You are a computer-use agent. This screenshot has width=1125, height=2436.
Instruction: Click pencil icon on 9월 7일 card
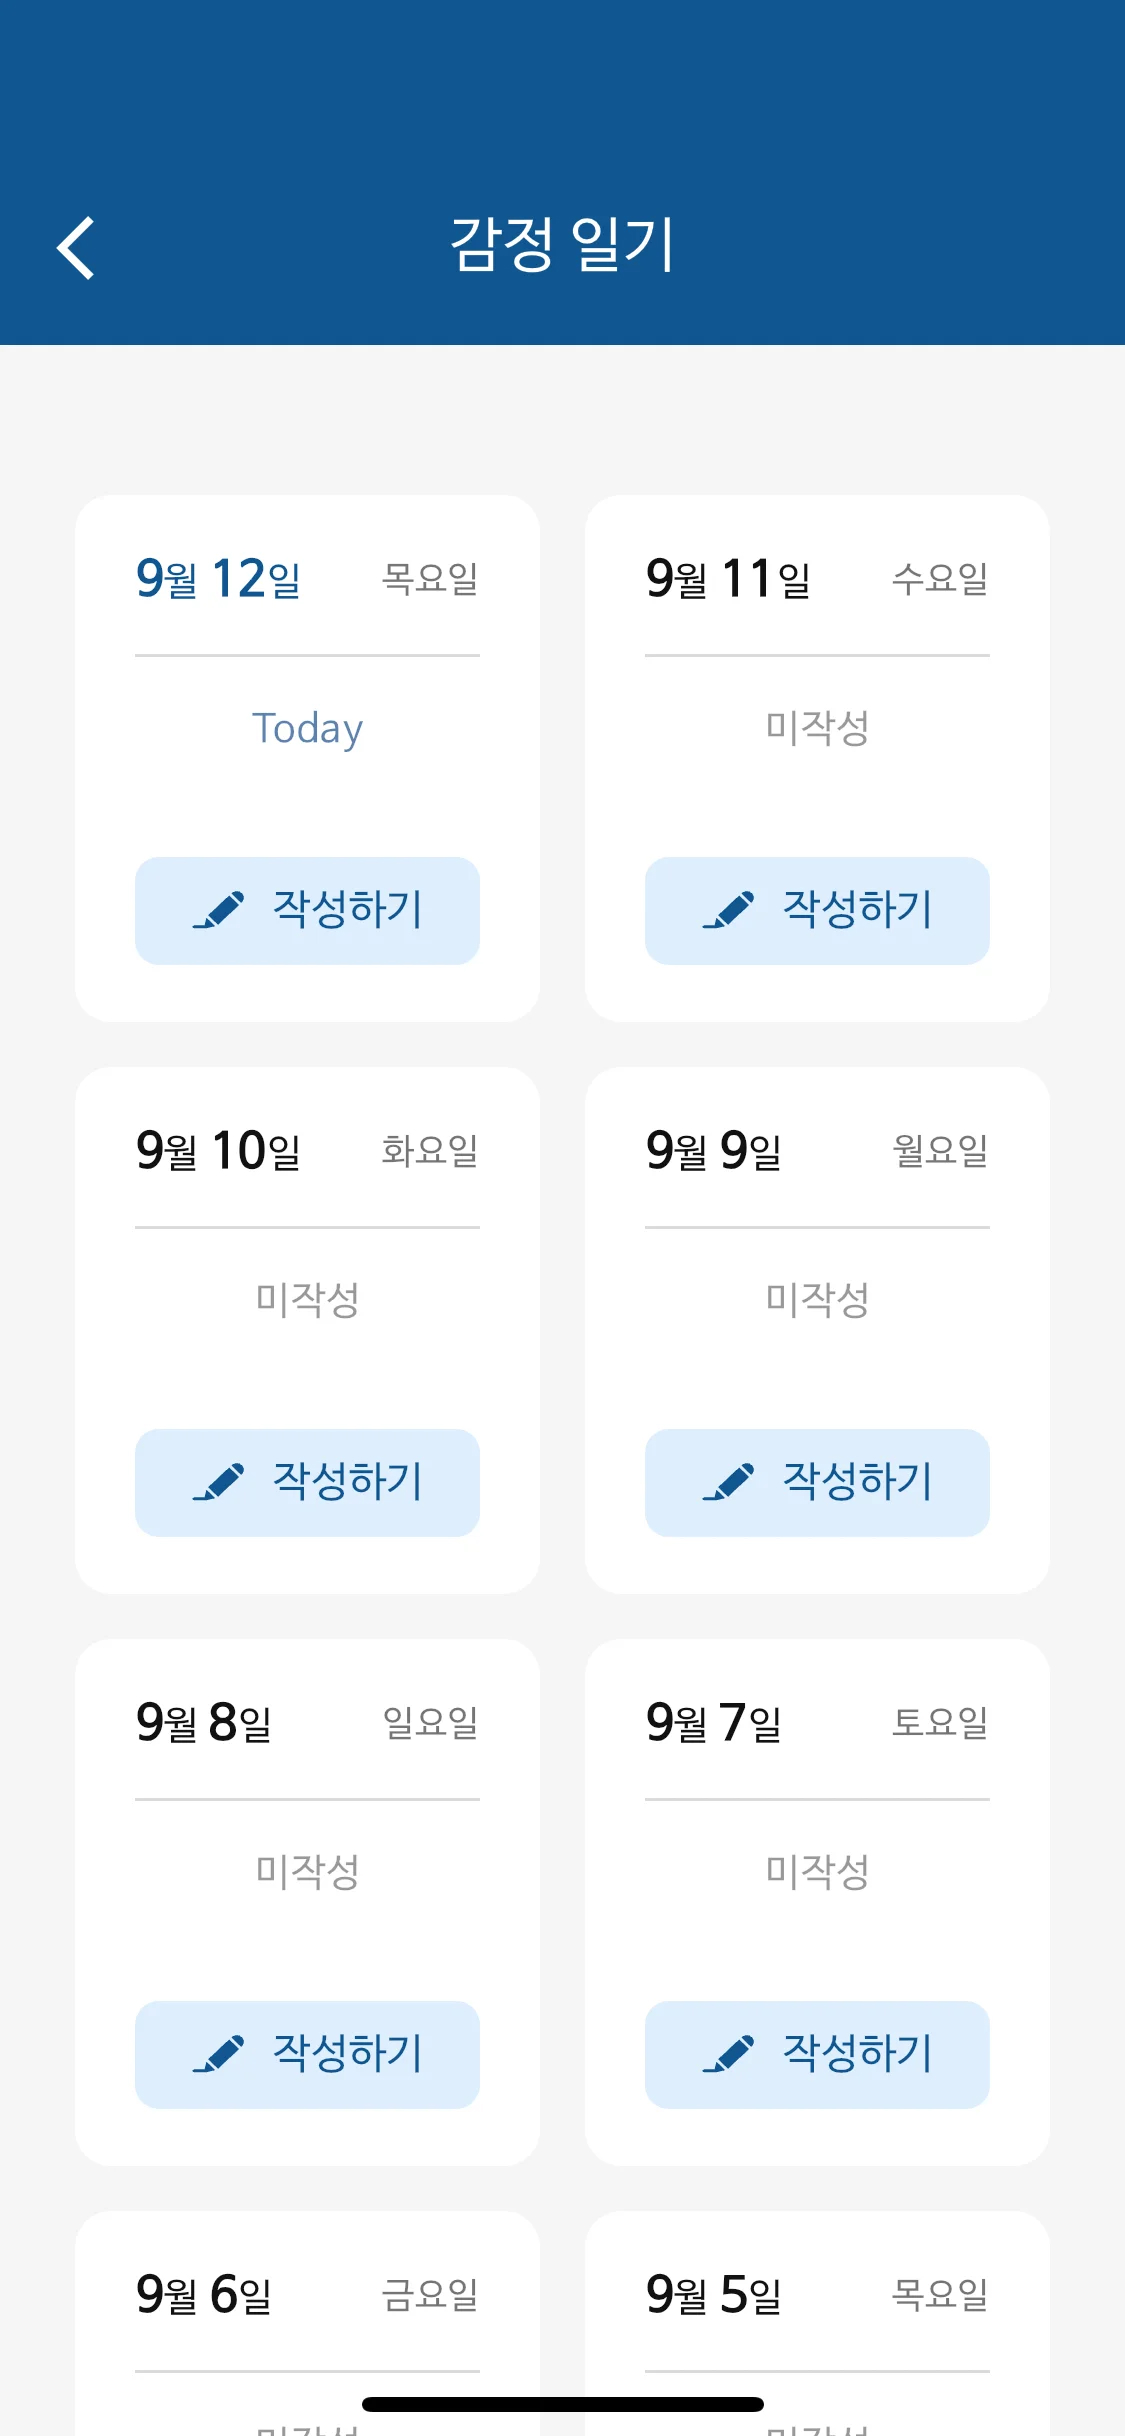click(x=729, y=2054)
